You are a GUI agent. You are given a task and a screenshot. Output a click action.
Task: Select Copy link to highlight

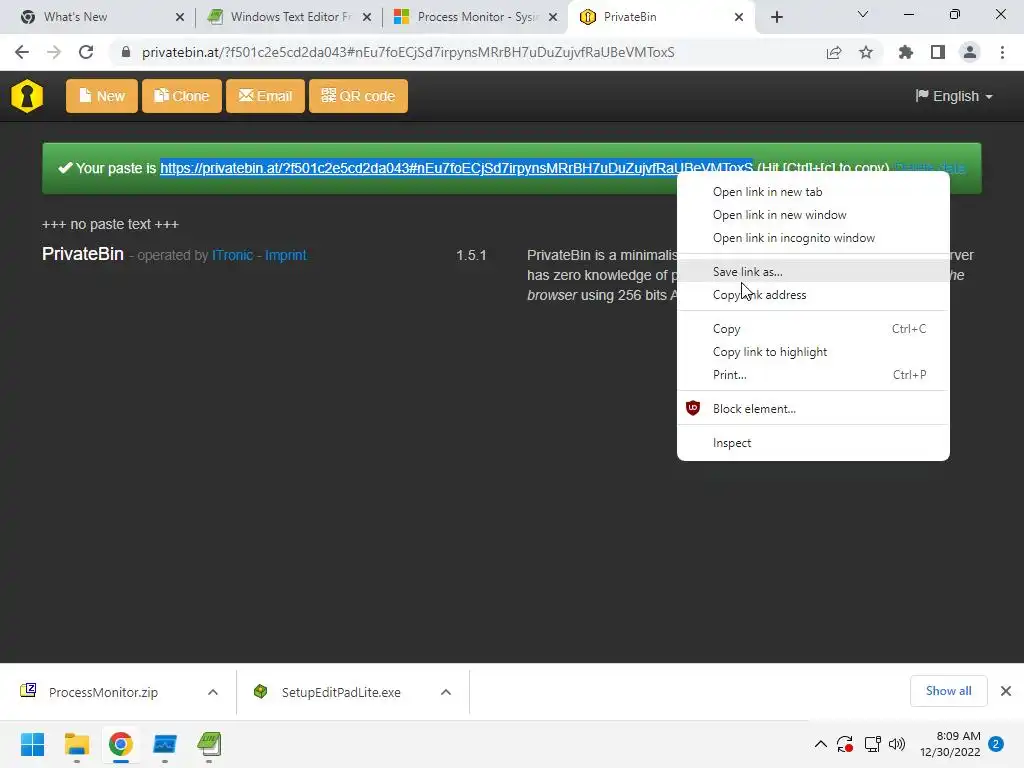813,352
